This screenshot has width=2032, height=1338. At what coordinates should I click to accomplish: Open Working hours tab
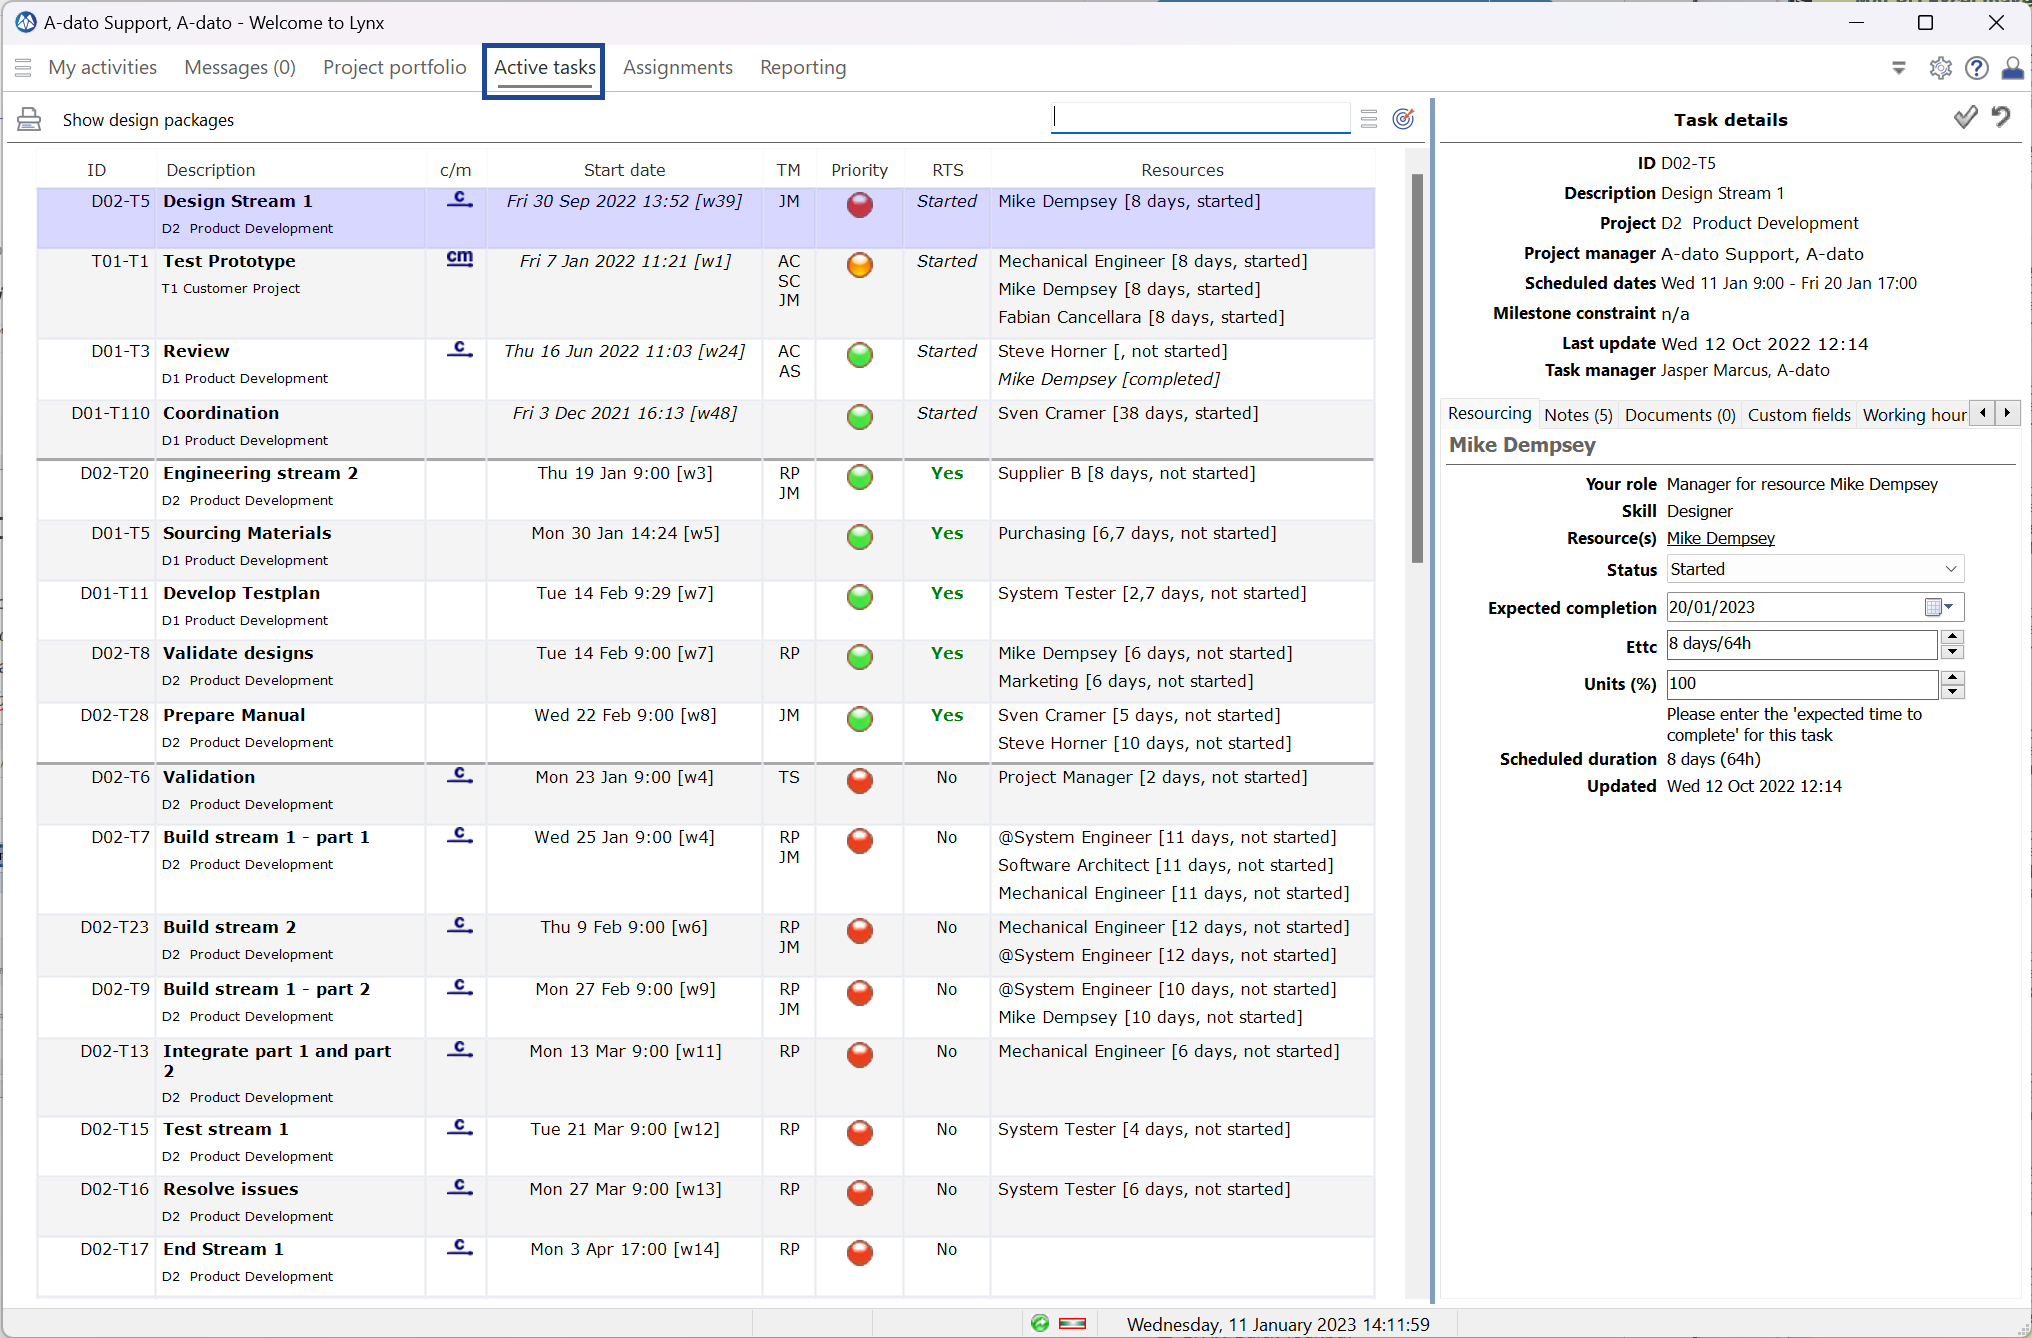pyautogui.click(x=1914, y=415)
